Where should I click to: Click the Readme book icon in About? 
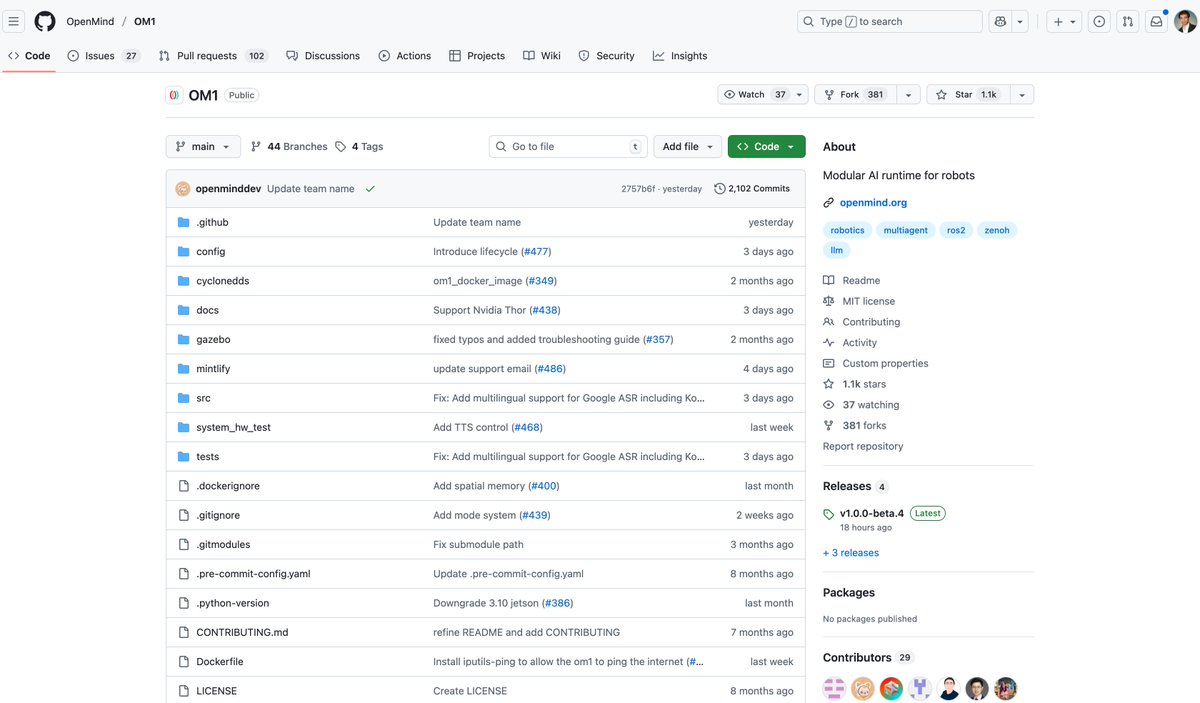coord(828,281)
